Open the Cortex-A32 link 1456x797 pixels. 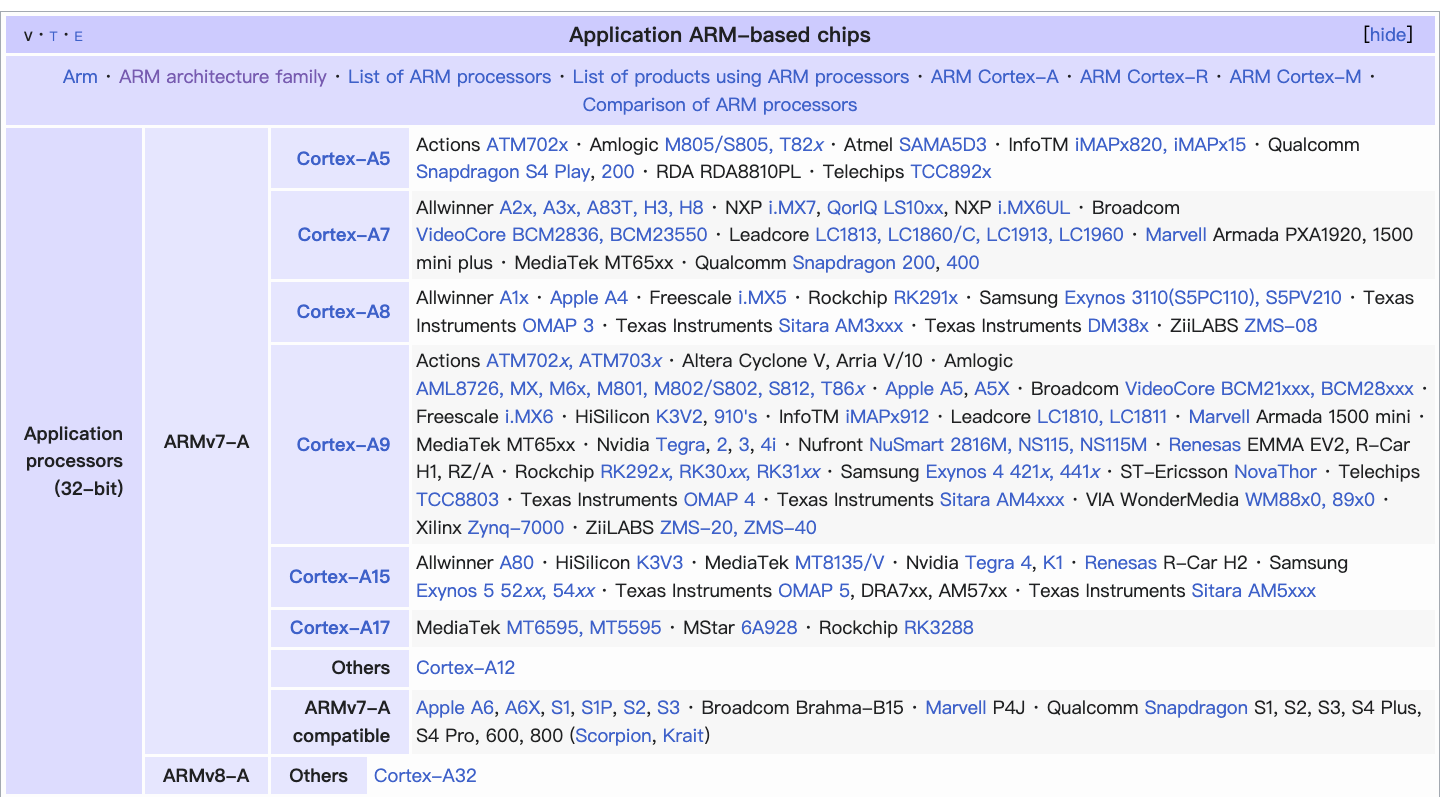coord(425,775)
